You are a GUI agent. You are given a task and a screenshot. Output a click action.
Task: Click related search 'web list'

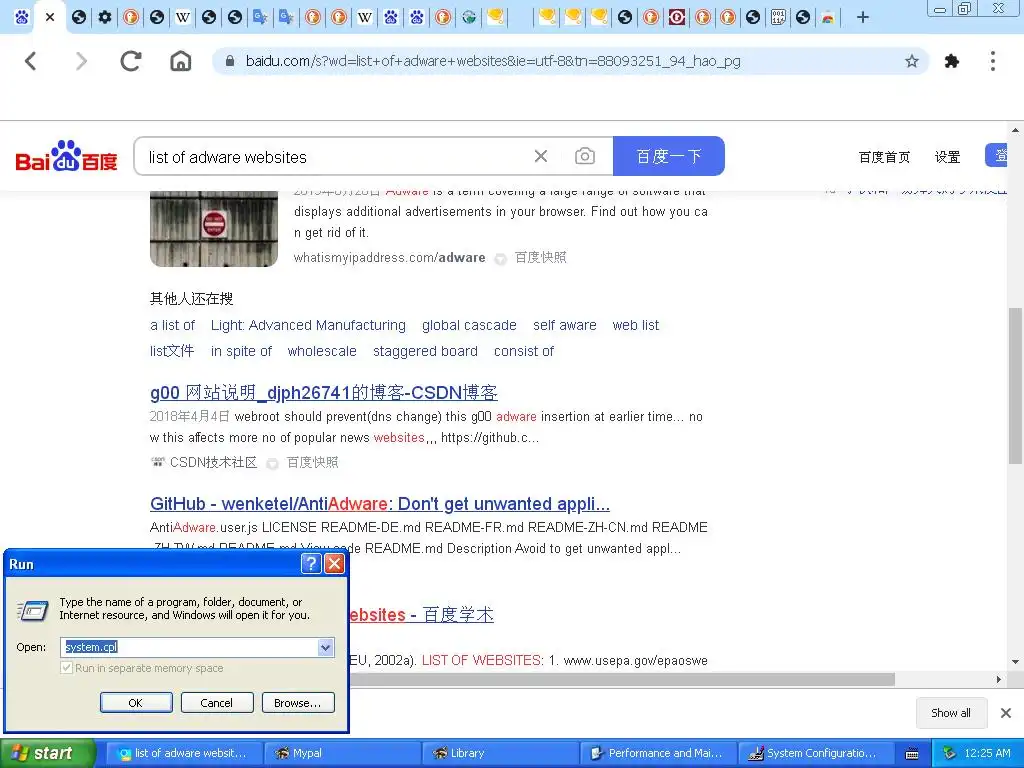[x=635, y=325]
